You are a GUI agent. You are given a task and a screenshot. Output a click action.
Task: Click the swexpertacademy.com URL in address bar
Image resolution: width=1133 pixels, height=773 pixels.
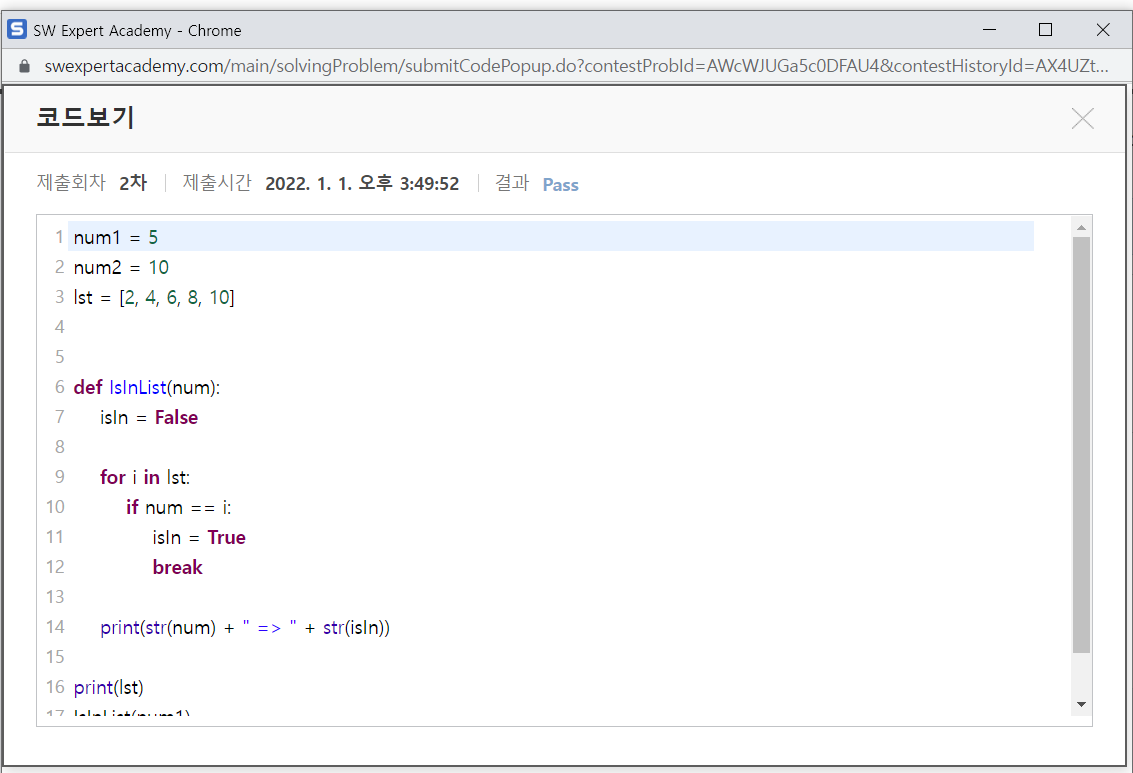coord(576,66)
